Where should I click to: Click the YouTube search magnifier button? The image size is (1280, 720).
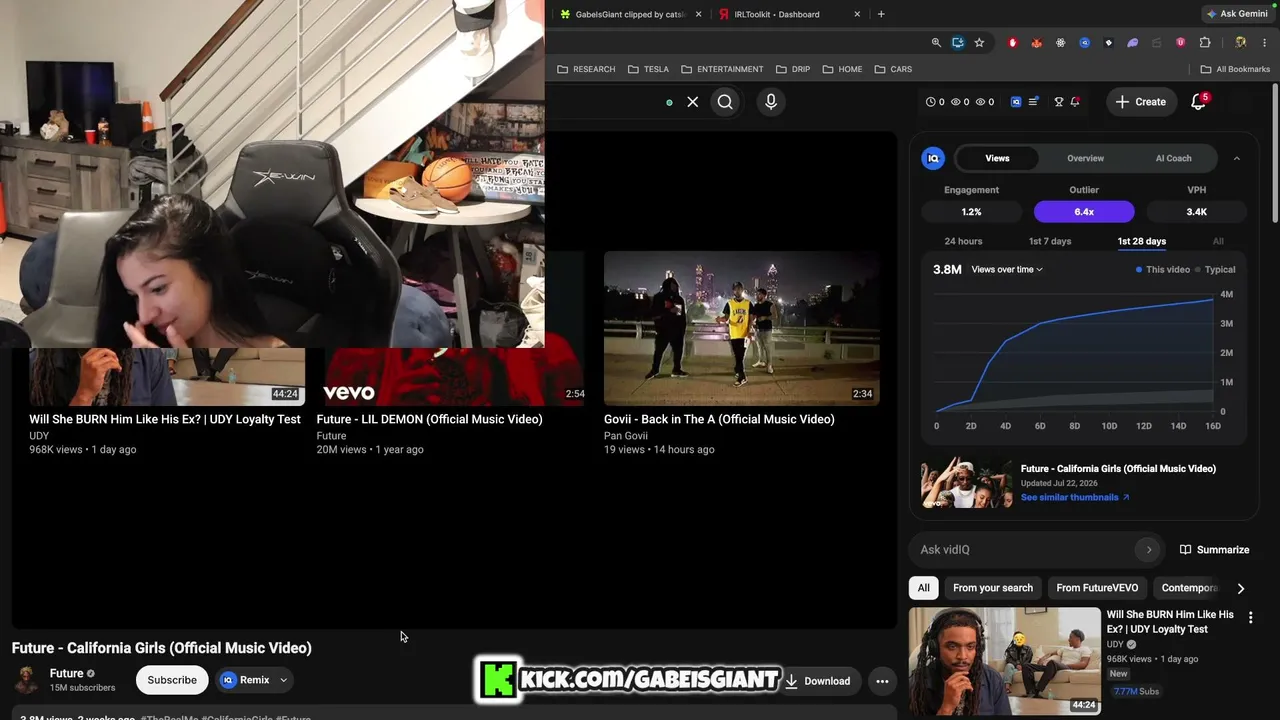pyautogui.click(x=725, y=101)
